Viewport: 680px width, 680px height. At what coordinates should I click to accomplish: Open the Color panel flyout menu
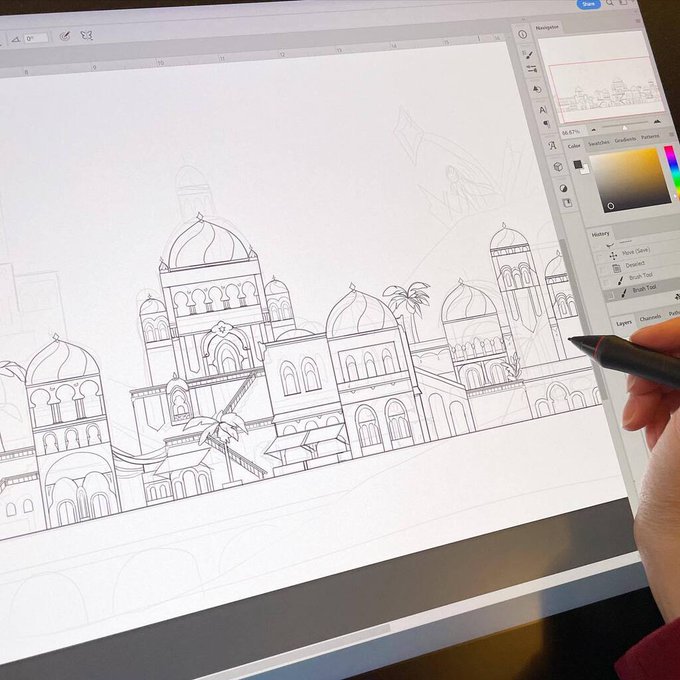[x=672, y=135]
